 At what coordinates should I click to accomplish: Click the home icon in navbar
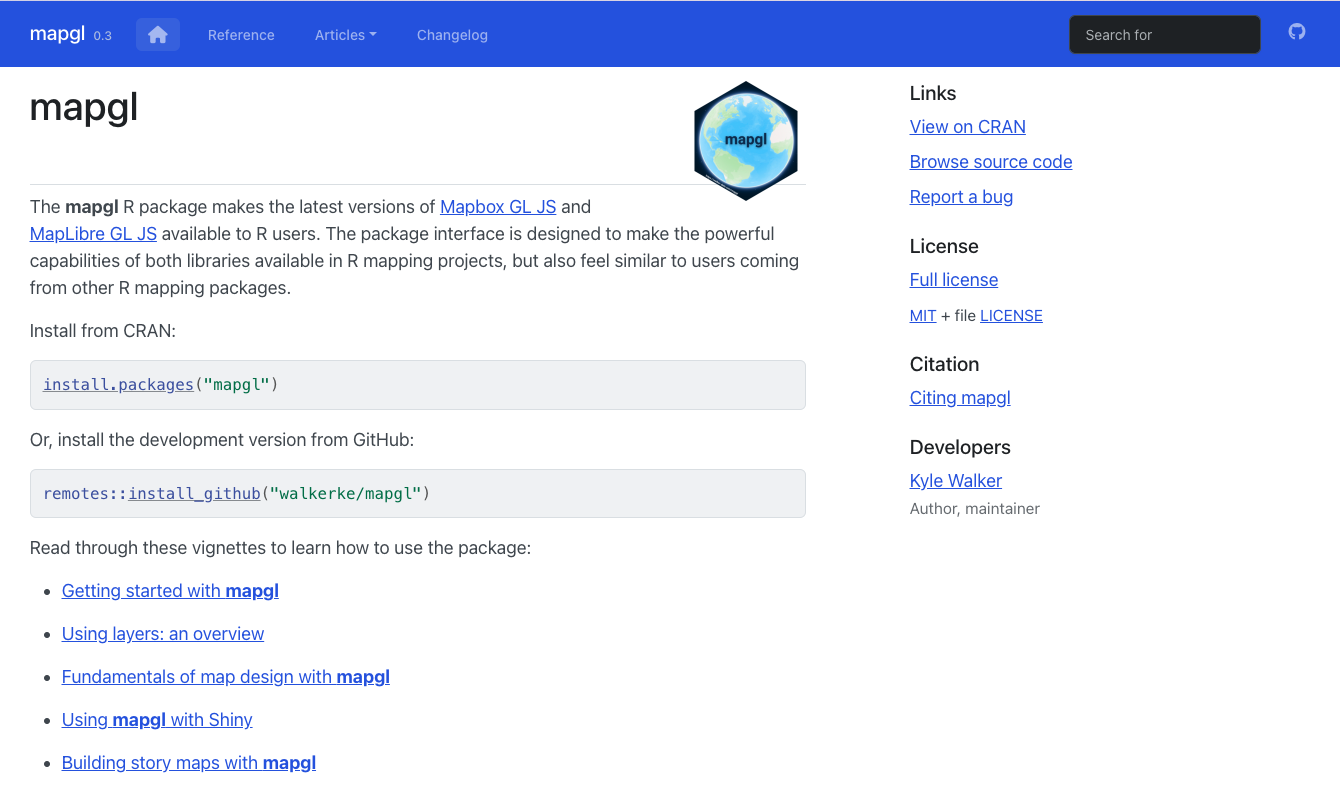coord(157,35)
